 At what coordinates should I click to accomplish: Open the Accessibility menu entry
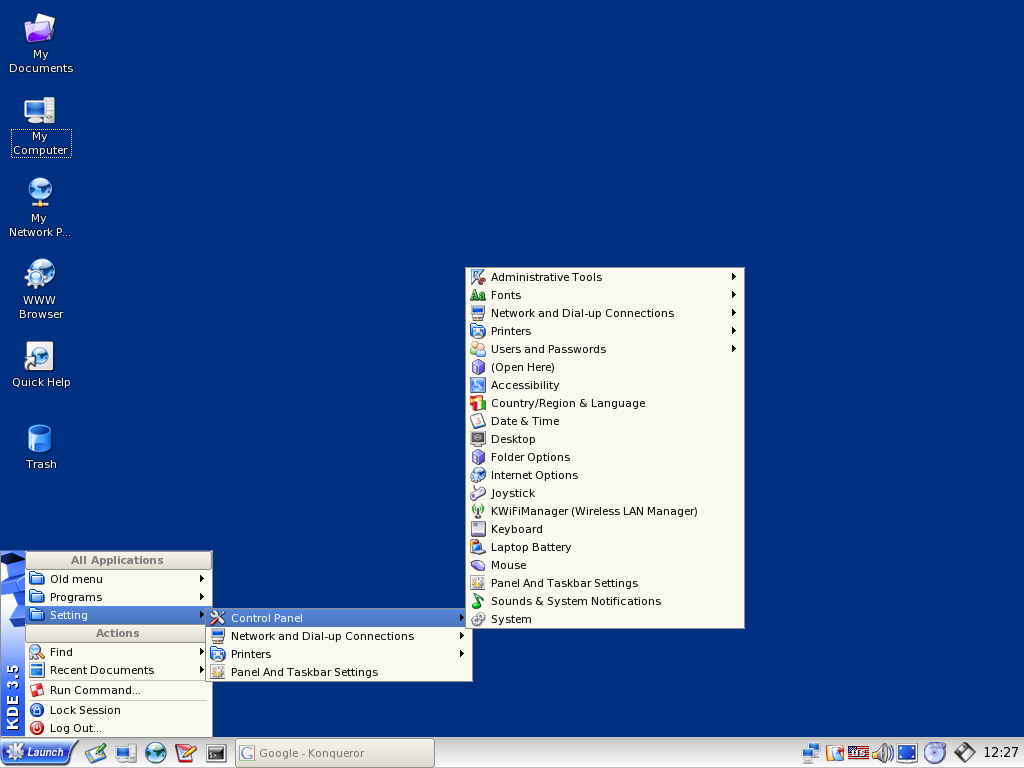coord(605,385)
